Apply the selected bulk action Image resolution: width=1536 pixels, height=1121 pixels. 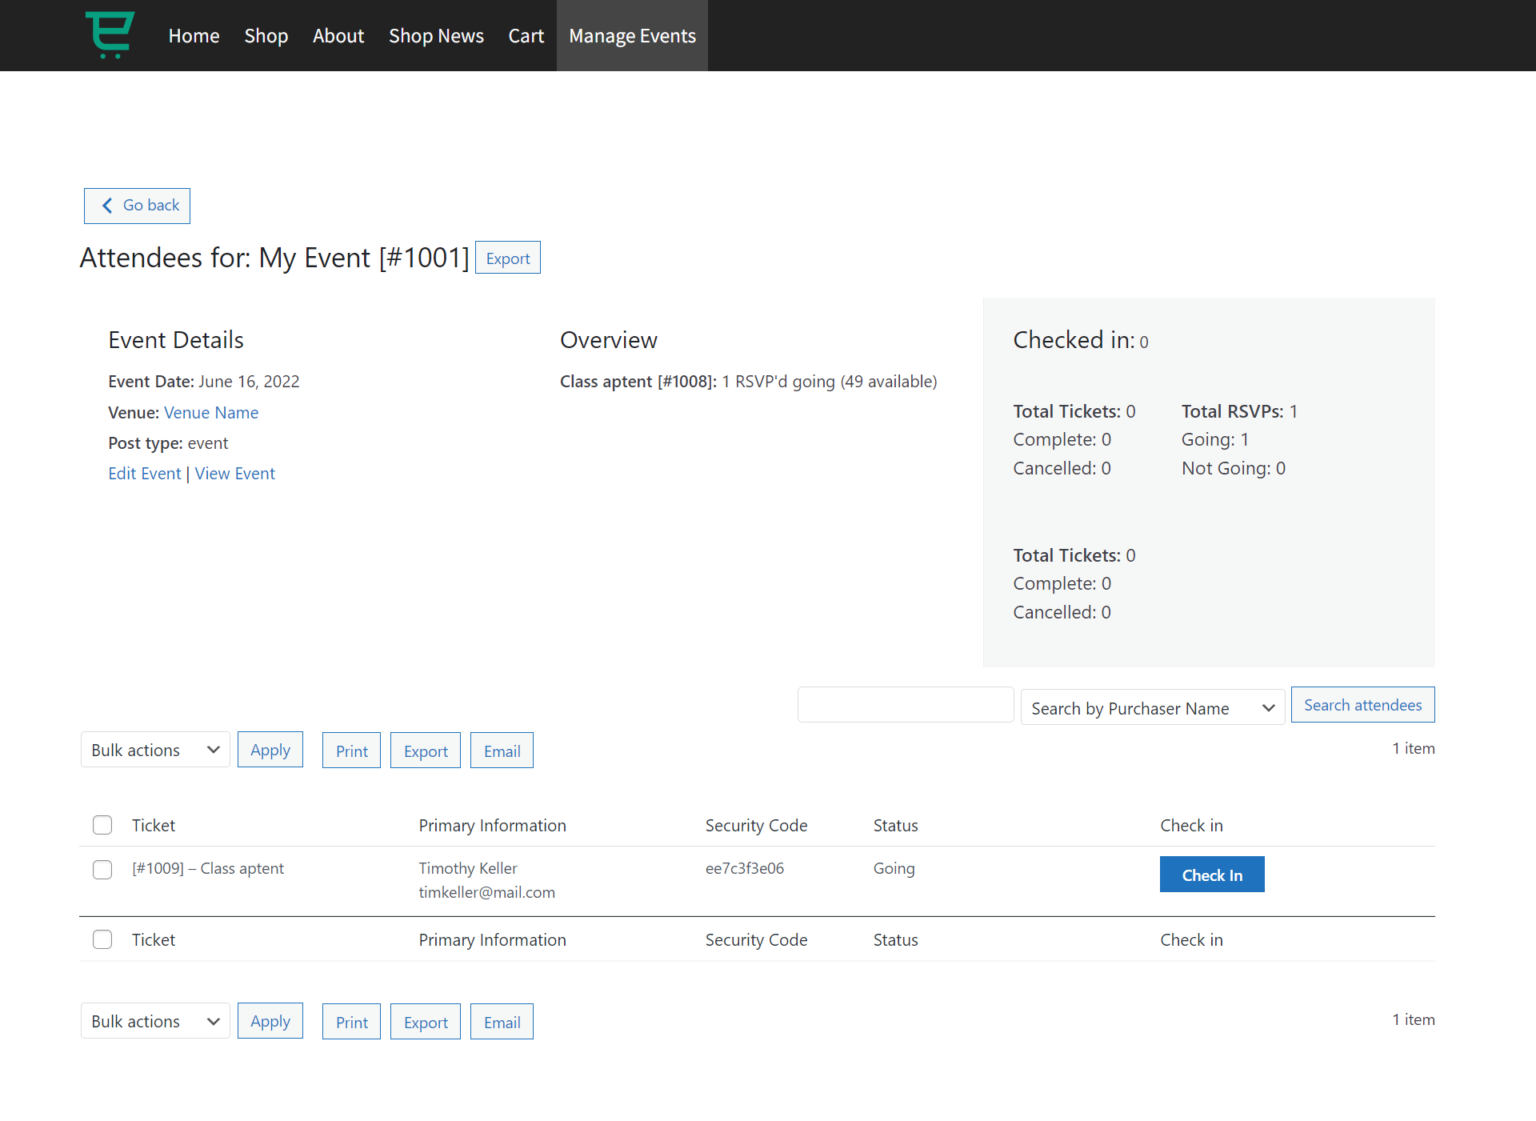pyautogui.click(x=270, y=749)
